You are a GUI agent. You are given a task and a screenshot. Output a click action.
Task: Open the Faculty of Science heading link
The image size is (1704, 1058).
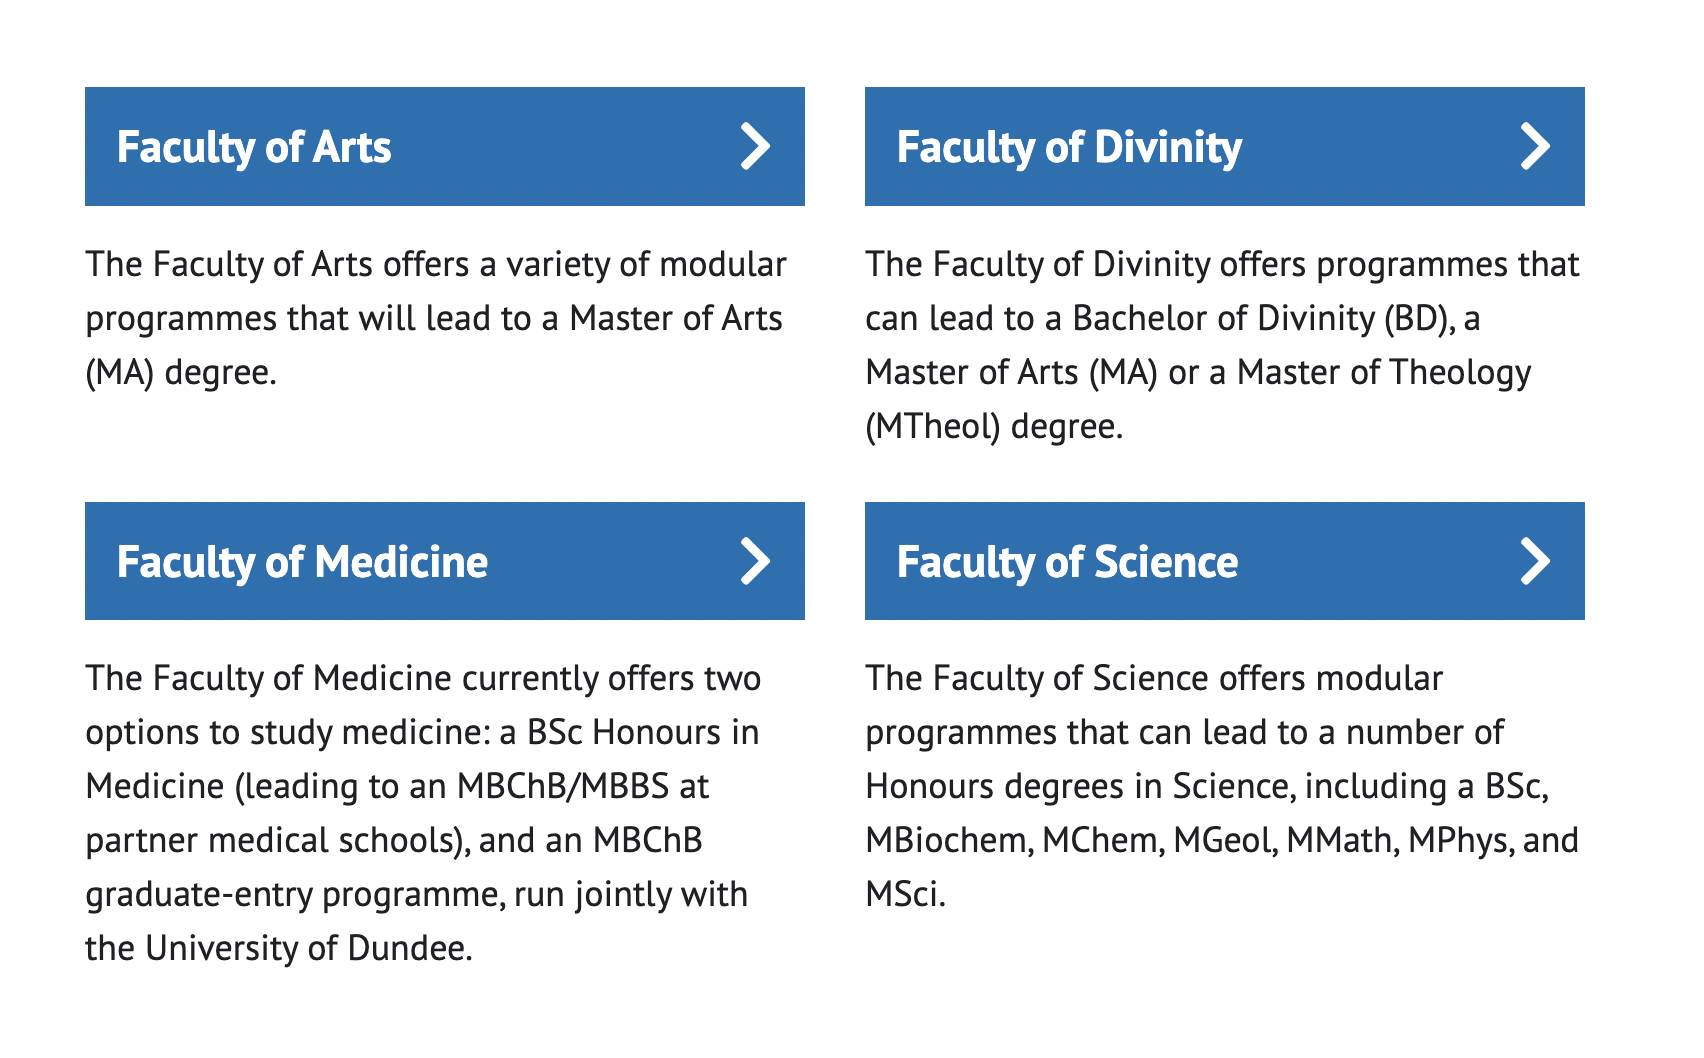point(1225,561)
